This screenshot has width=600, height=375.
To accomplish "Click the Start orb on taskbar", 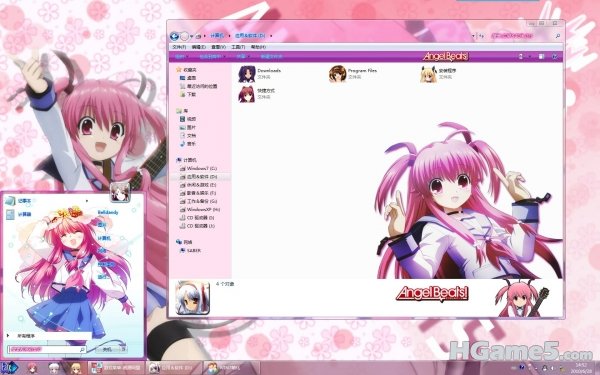I will click(9, 368).
